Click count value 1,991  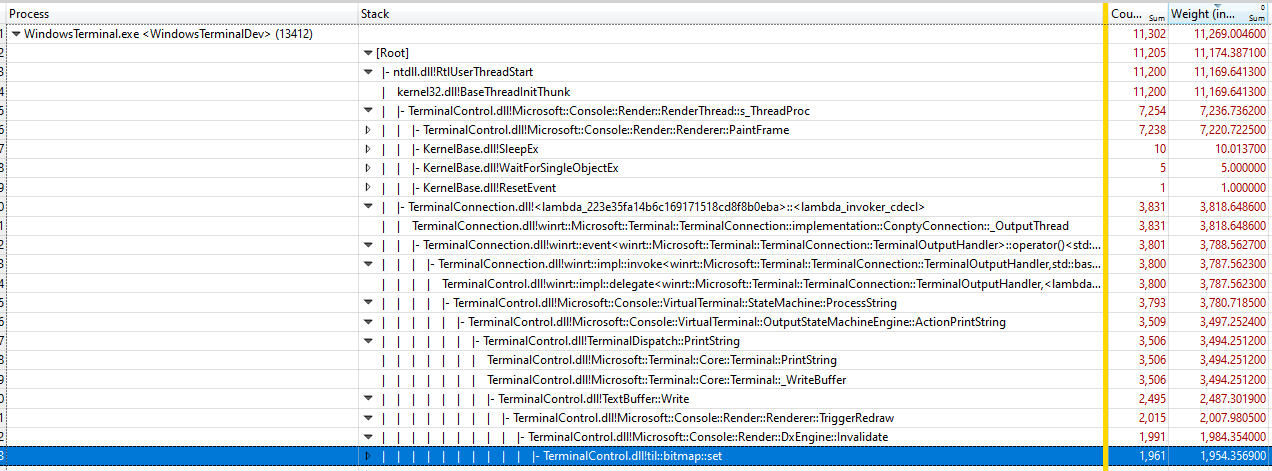coord(1152,437)
